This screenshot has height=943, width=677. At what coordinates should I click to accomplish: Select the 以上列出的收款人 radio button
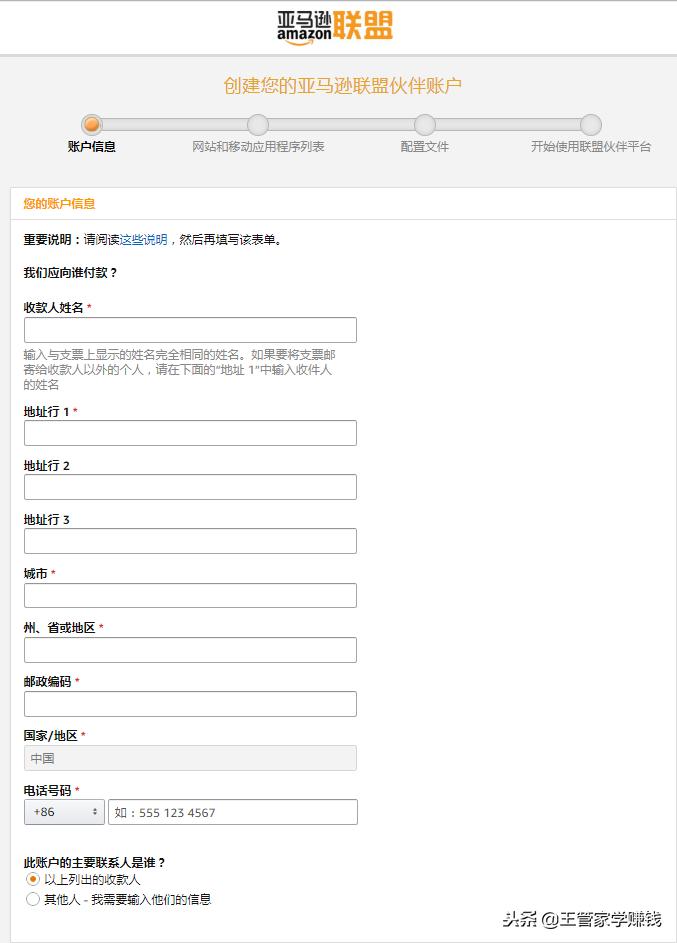[32, 879]
